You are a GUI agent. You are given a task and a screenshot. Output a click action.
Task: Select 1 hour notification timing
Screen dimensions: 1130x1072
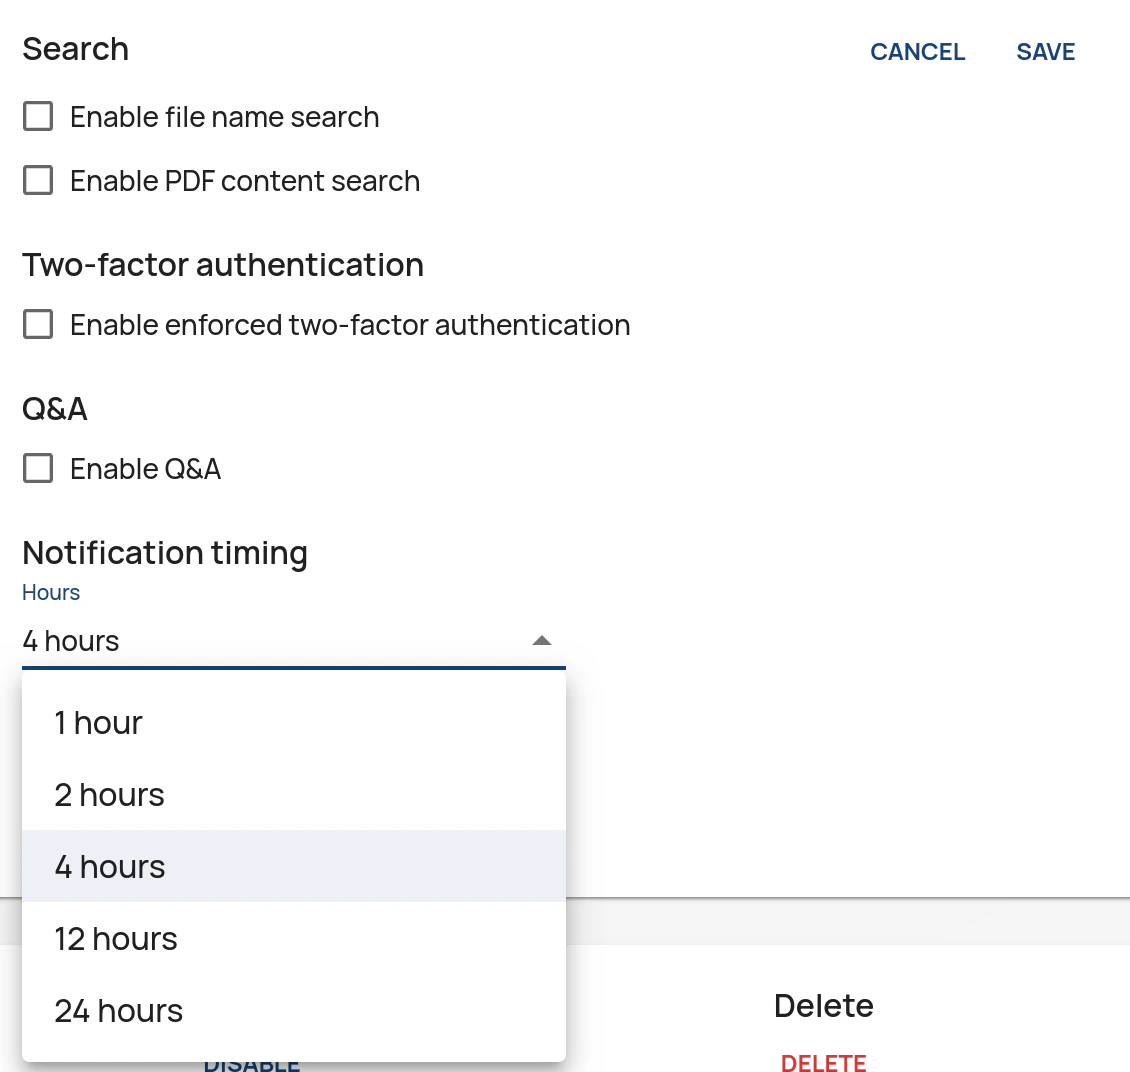(98, 722)
